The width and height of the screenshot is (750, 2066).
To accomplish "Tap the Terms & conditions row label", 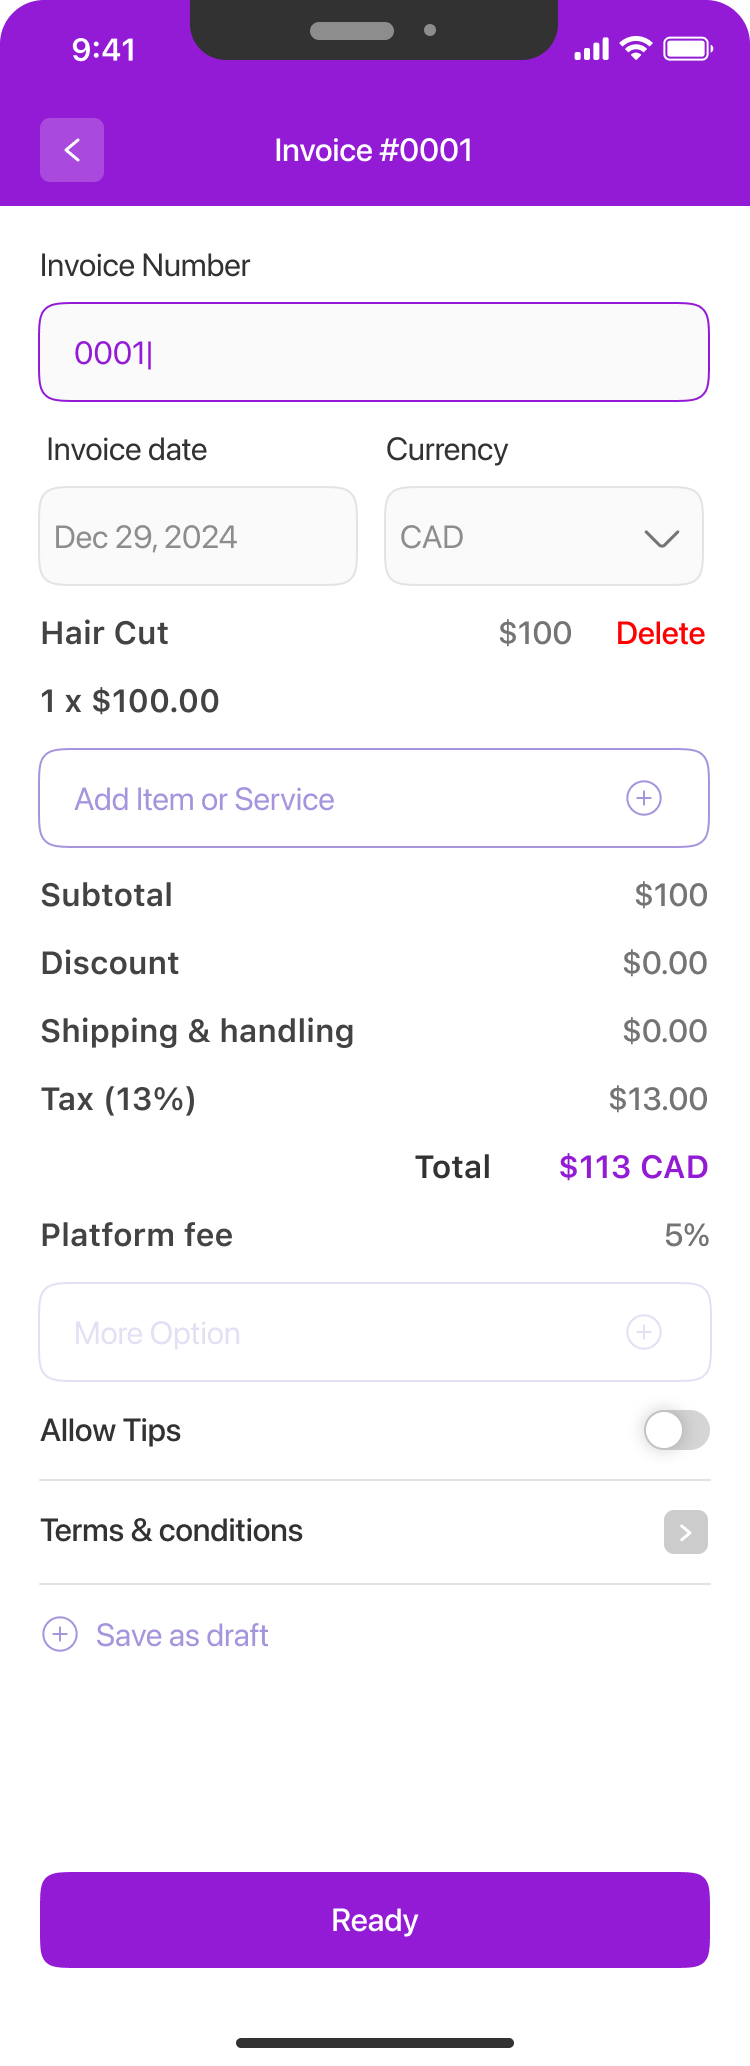I will click(172, 1530).
